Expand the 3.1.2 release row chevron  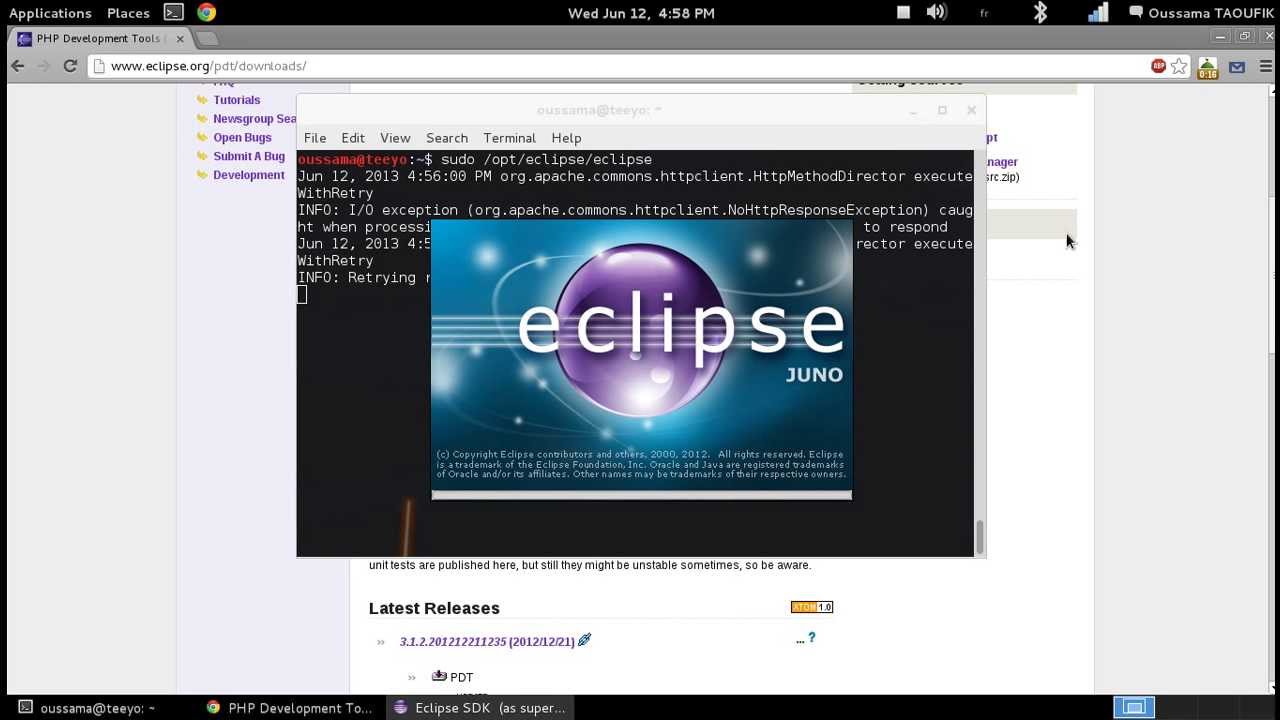pyautogui.click(x=381, y=642)
